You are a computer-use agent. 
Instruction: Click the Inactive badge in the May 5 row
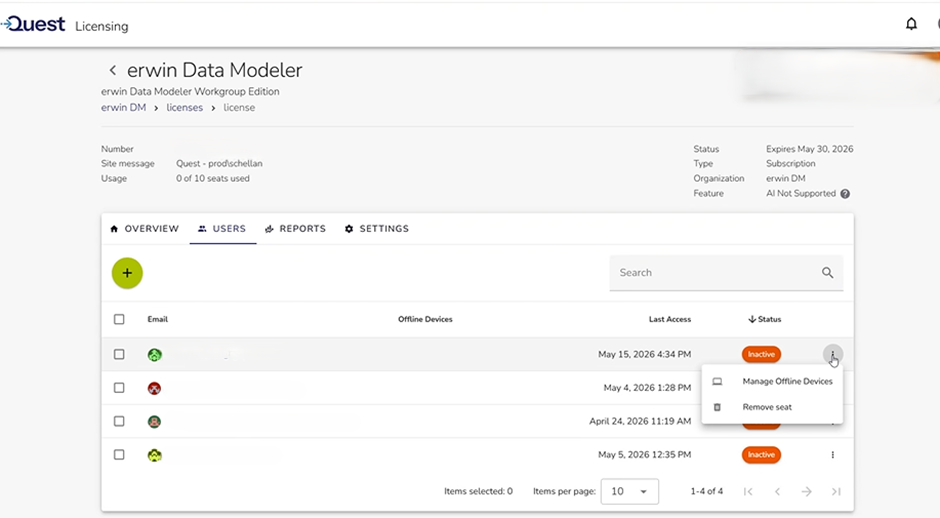coord(761,455)
